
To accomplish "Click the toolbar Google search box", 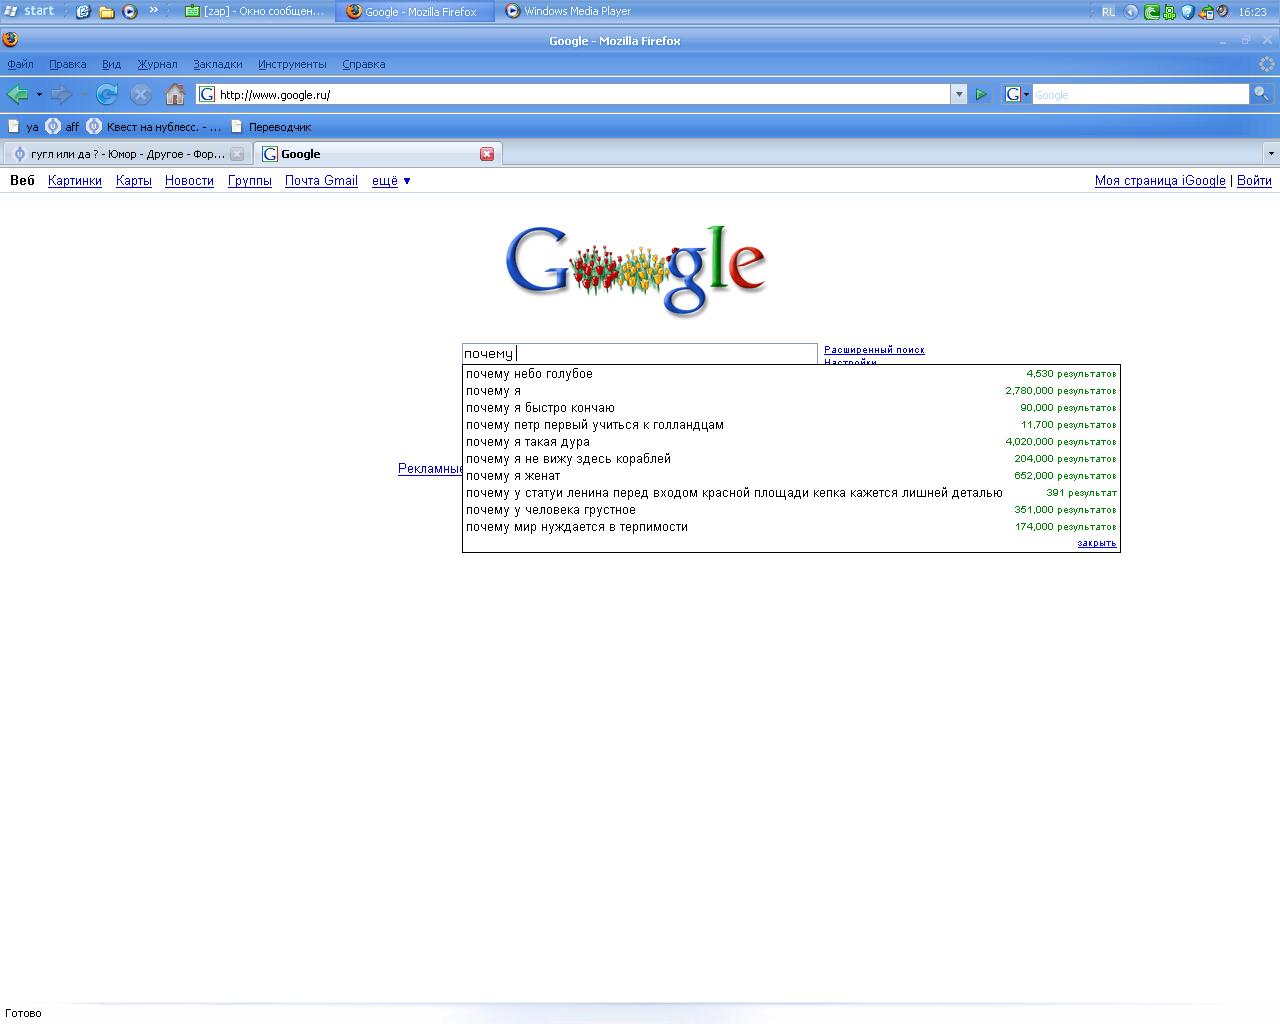I will coord(1140,94).
